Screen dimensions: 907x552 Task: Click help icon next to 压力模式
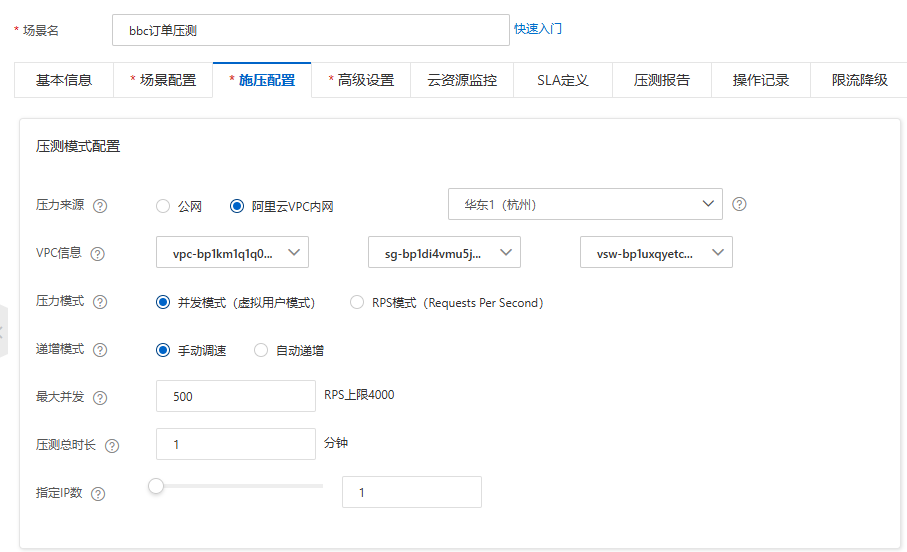tap(100, 302)
